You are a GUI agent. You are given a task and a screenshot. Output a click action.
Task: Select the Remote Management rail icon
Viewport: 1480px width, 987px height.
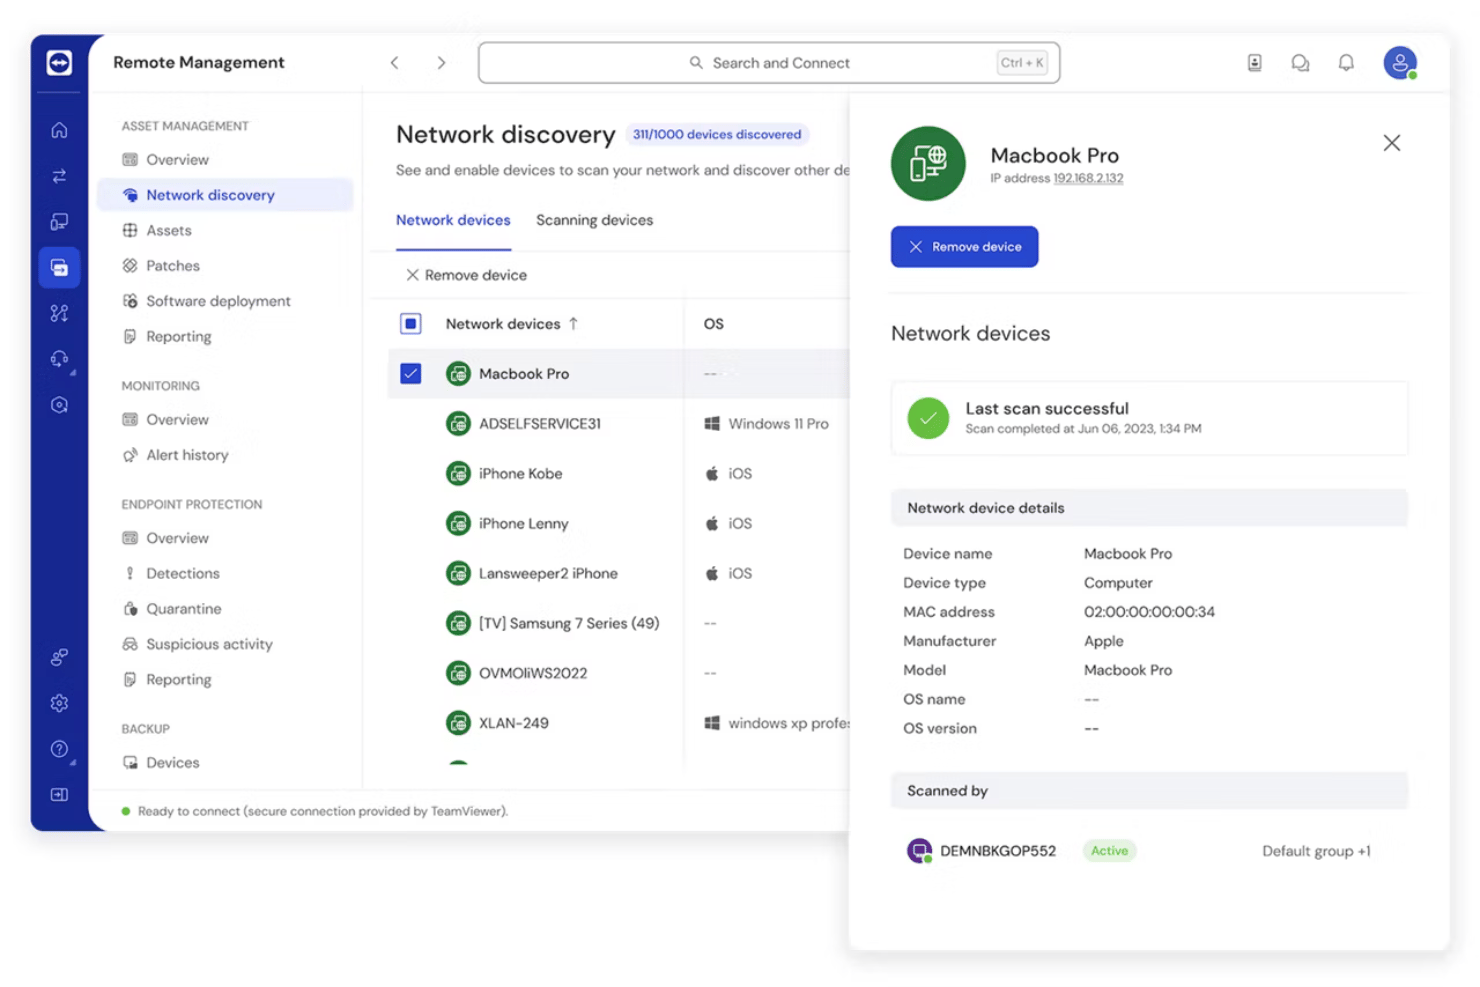click(59, 267)
